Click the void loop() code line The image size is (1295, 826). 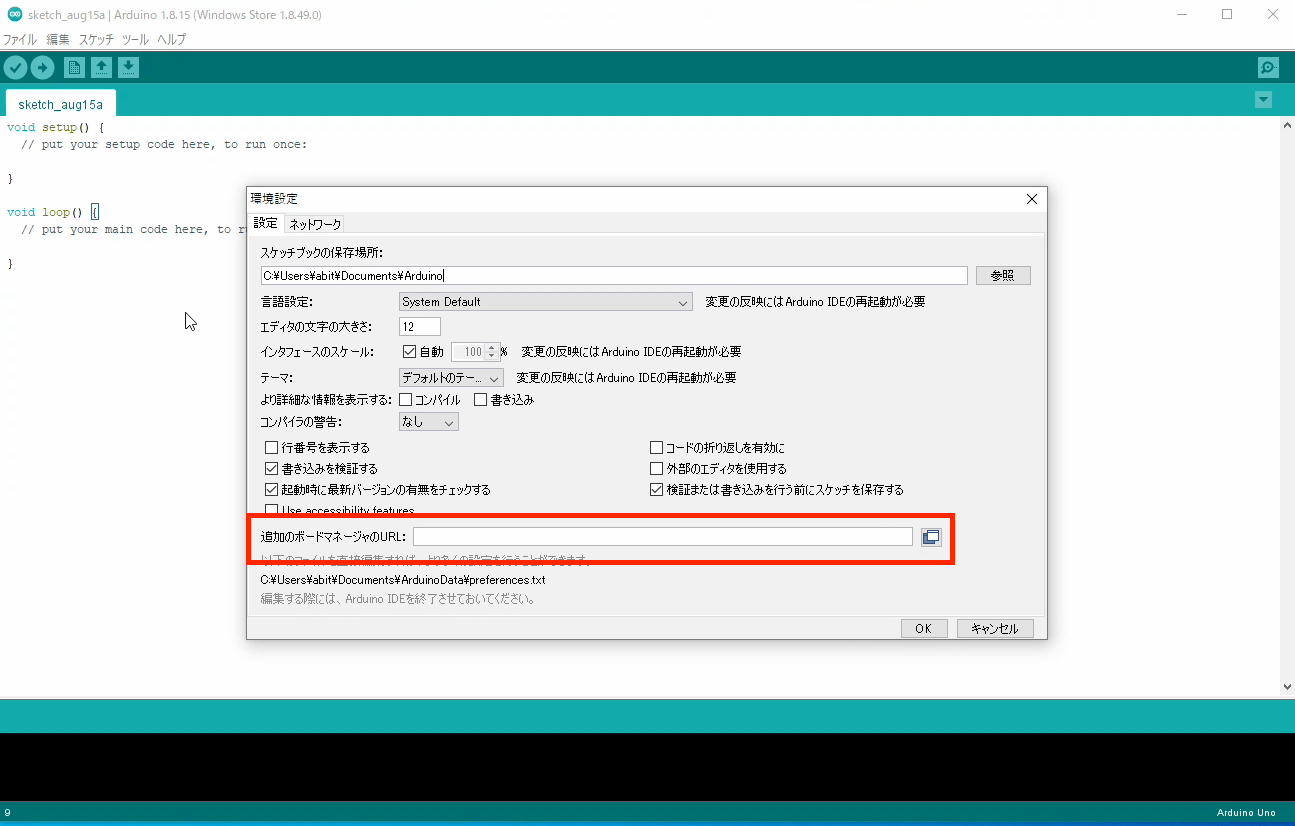(x=52, y=212)
